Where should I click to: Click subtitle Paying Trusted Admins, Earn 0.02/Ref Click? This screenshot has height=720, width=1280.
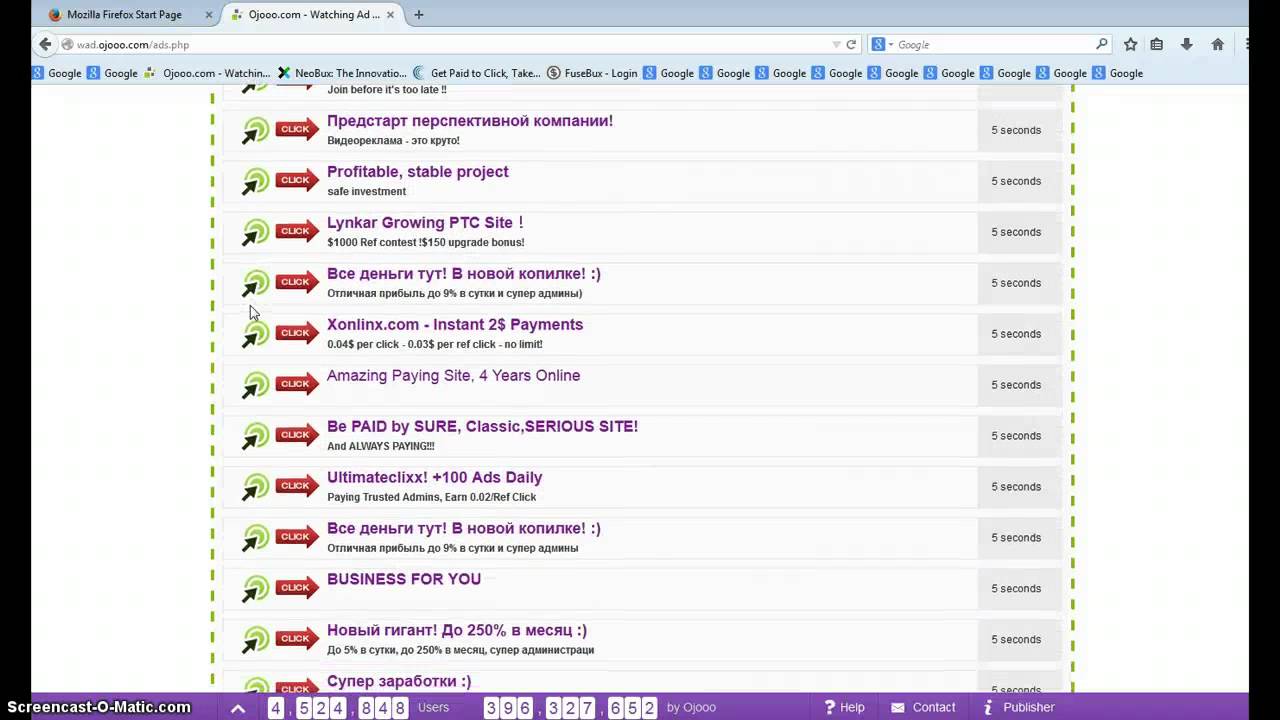(x=432, y=497)
